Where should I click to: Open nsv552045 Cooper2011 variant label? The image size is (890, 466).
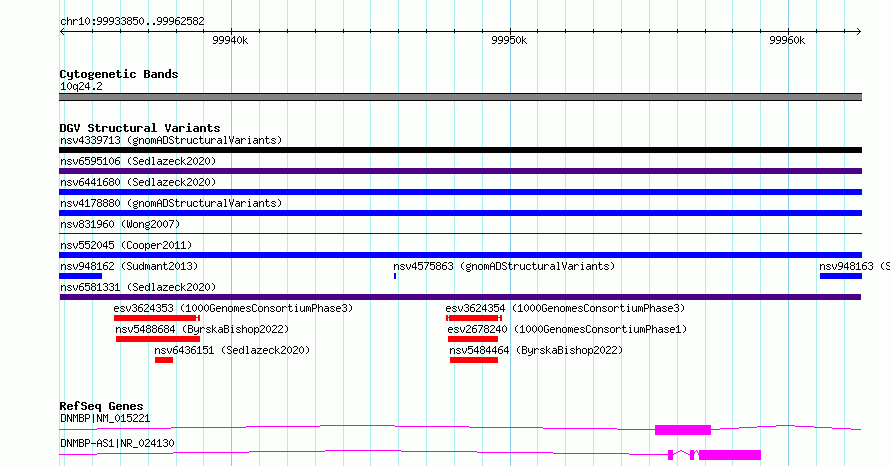pos(126,245)
